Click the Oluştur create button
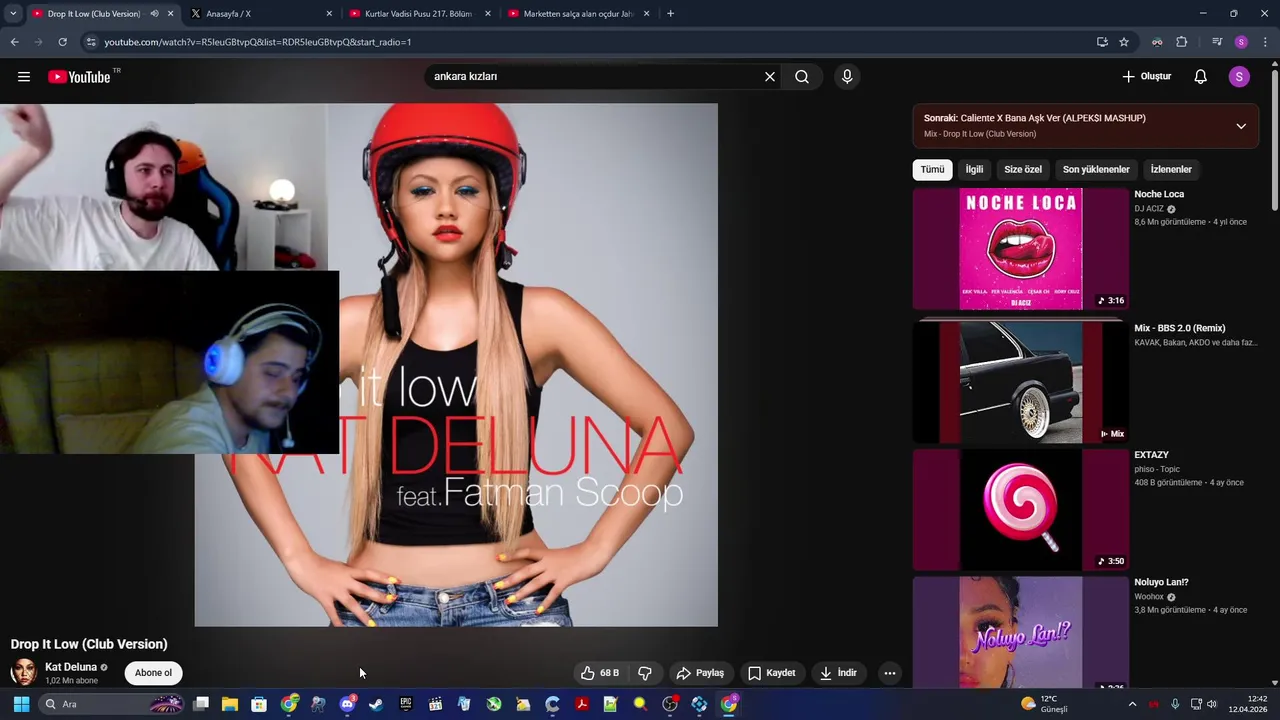This screenshot has width=1280, height=720. point(1146,77)
